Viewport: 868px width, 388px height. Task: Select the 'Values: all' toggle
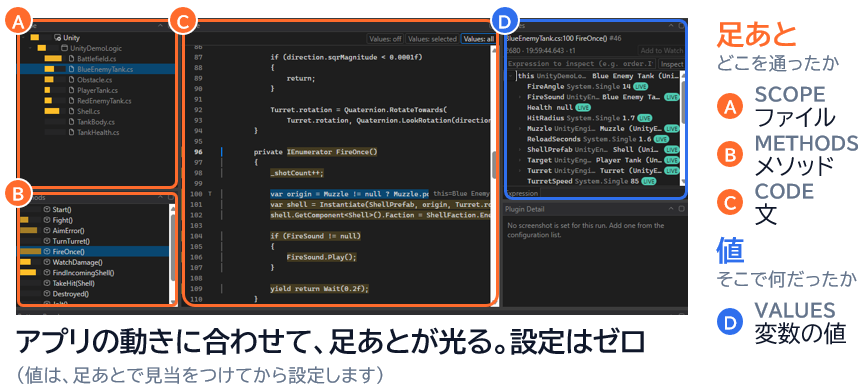(479, 39)
